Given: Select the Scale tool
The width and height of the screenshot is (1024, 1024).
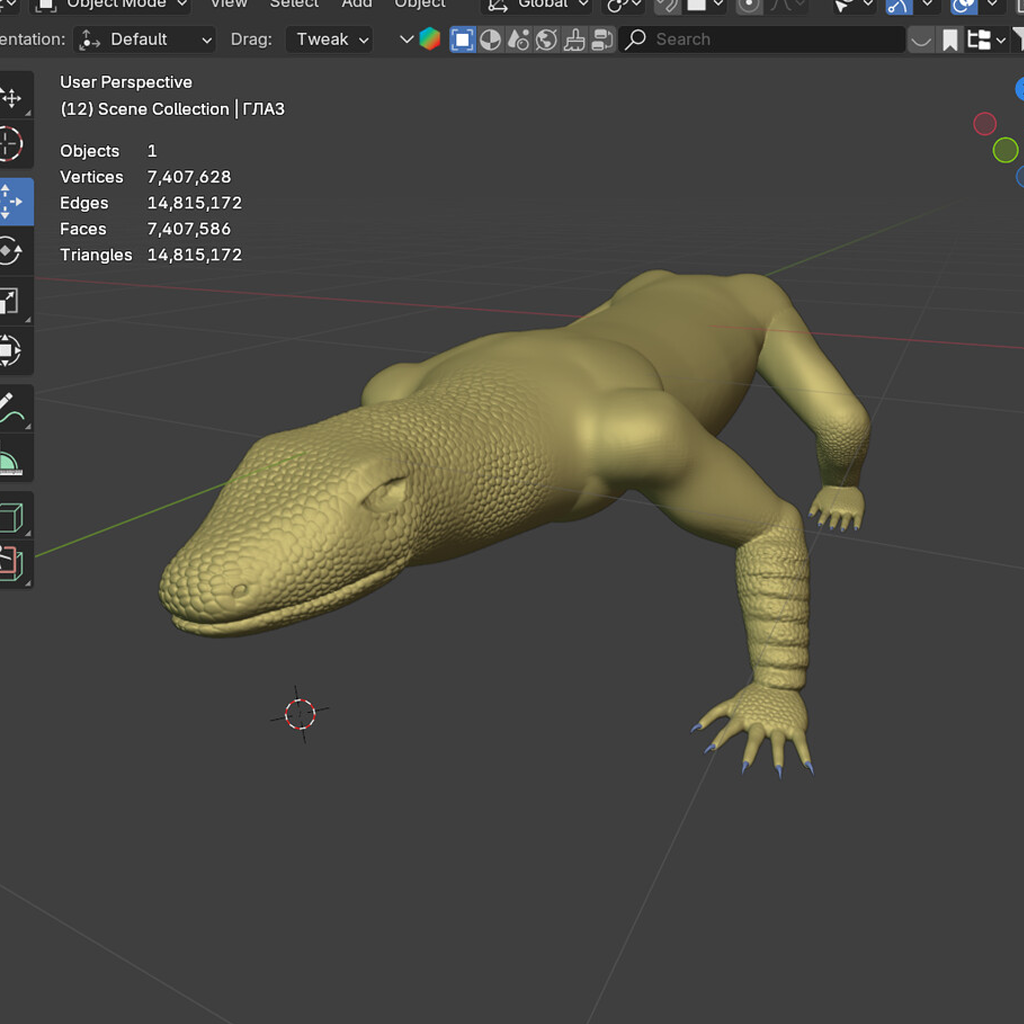Looking at the screenshot, I should tap(12, 301).
